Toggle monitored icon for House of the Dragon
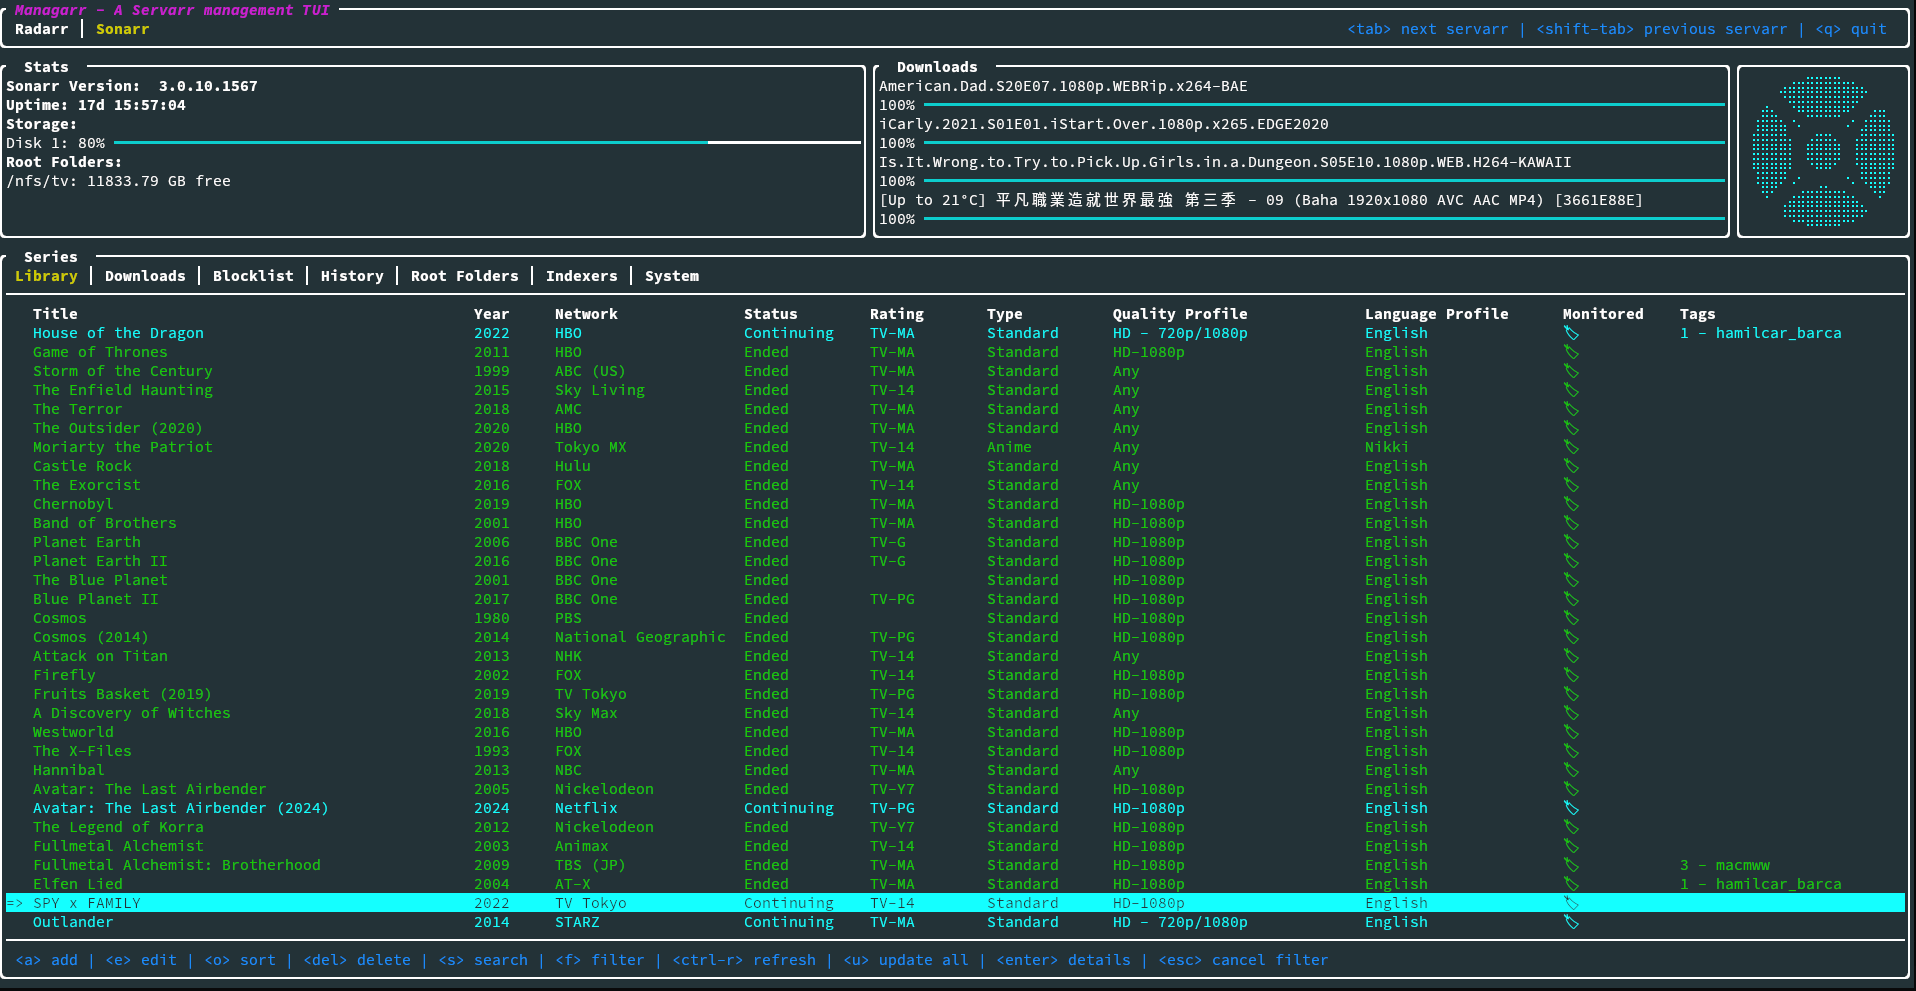Image resolution: width=1916 pixels, height=991 pixels. (x=1570, y=333)
